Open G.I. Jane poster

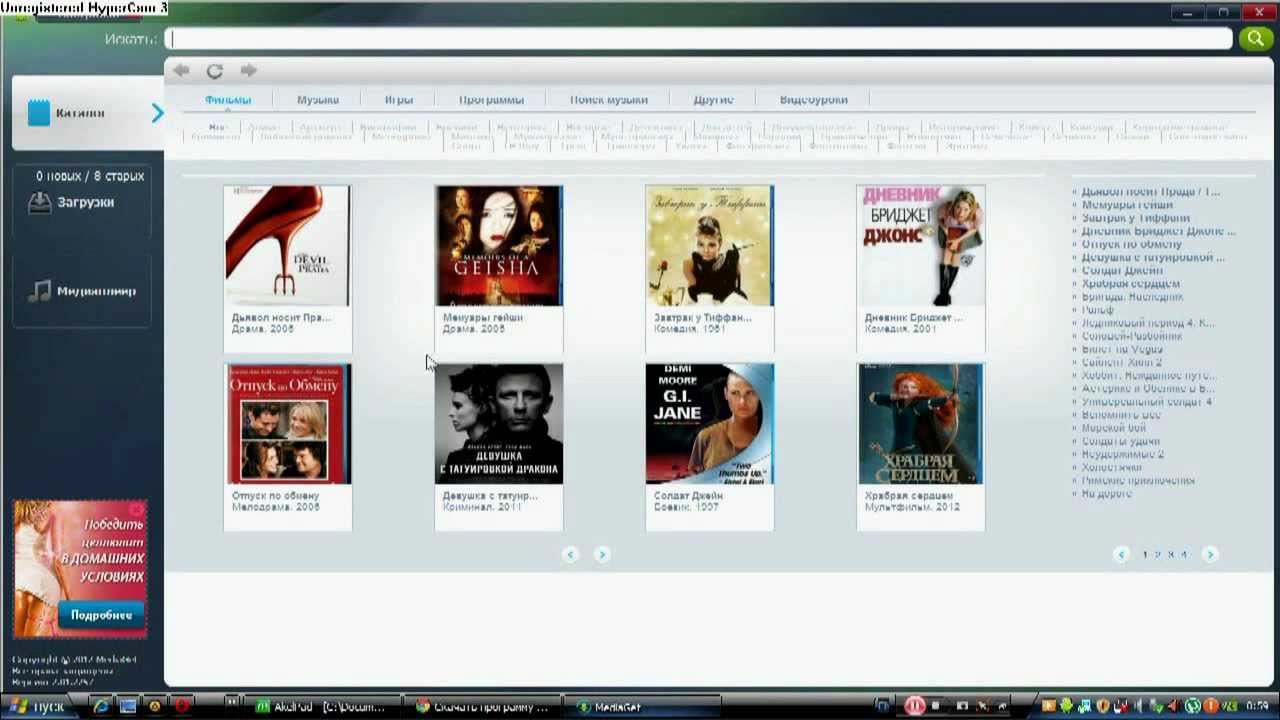coord(710,424)
